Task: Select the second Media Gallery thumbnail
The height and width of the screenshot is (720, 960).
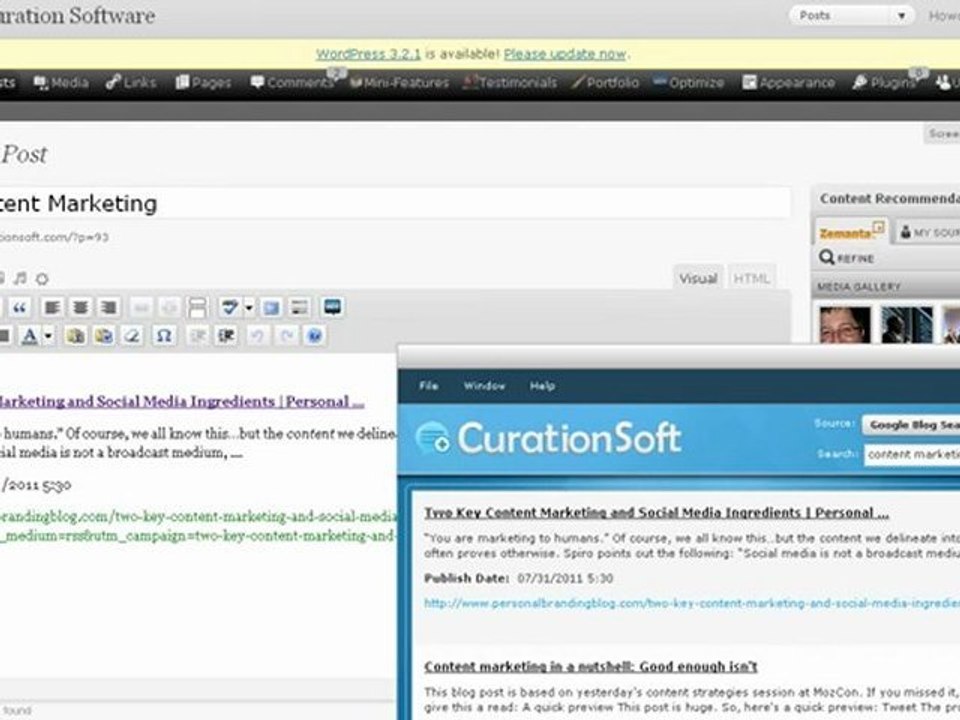Action: point(907,325)
